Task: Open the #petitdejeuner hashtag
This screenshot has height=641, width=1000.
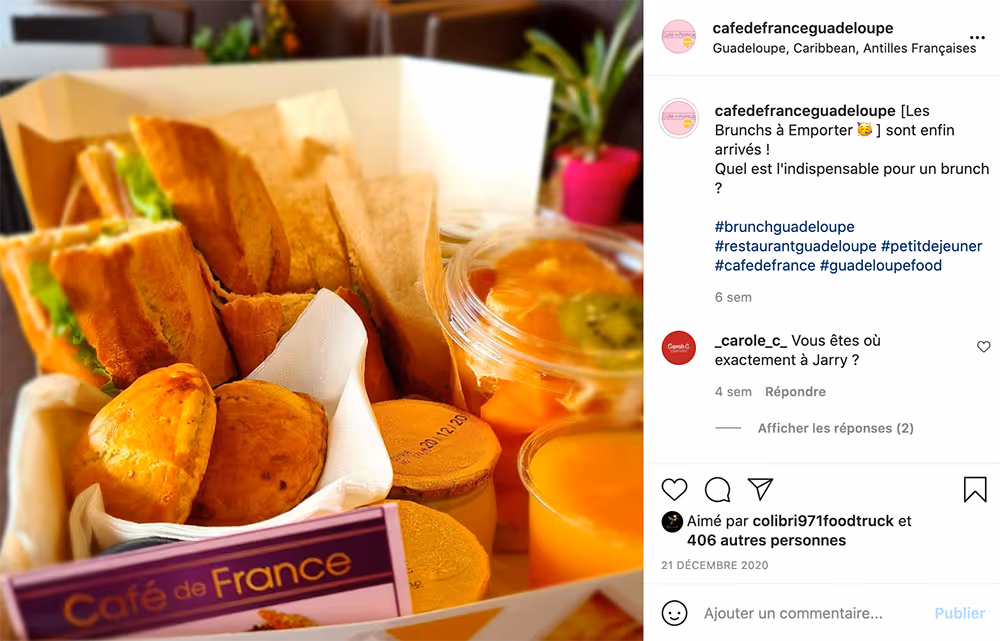Action: [x=931, y=246]
